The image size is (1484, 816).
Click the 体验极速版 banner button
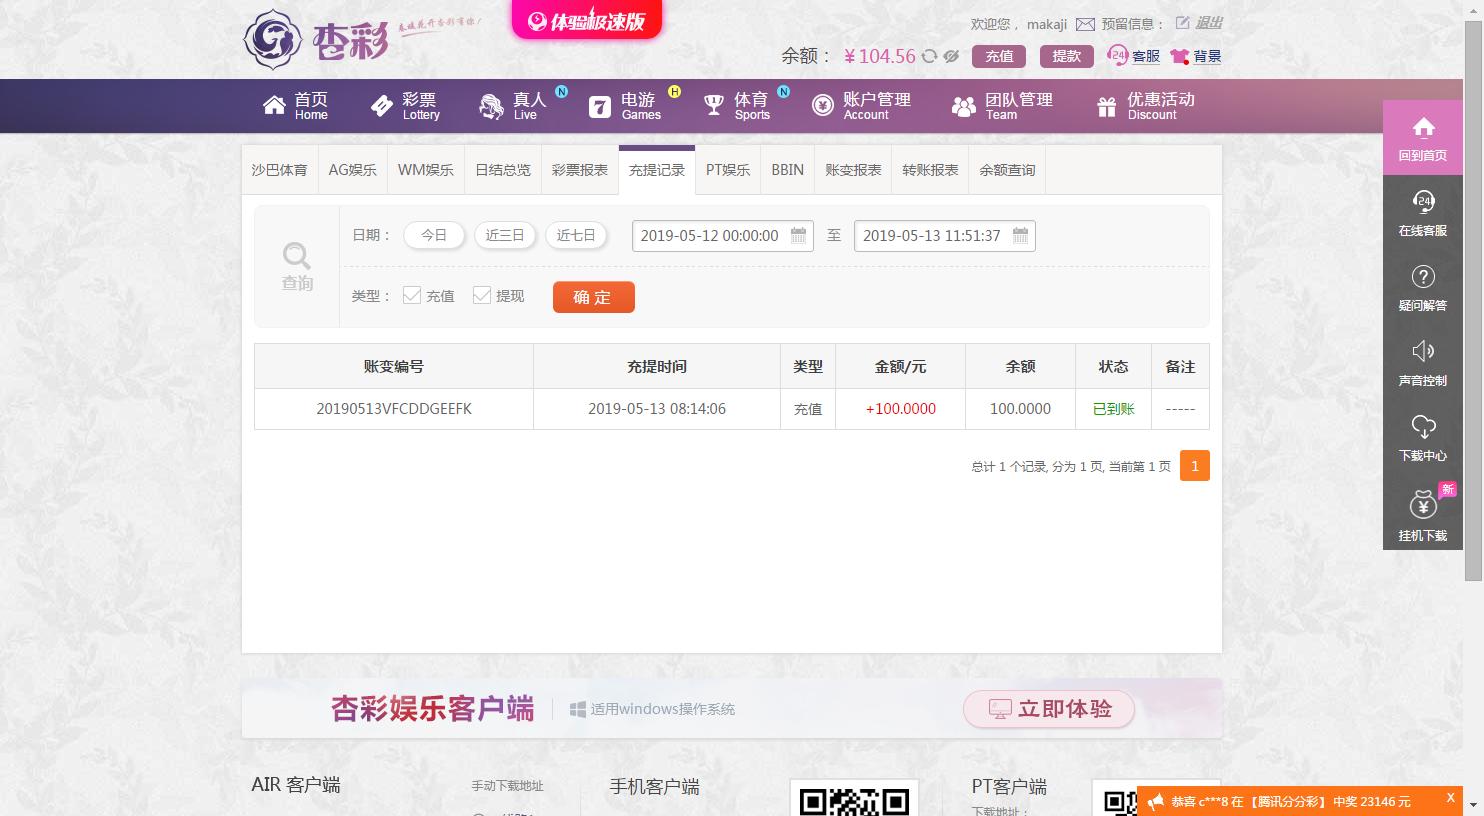587,20
